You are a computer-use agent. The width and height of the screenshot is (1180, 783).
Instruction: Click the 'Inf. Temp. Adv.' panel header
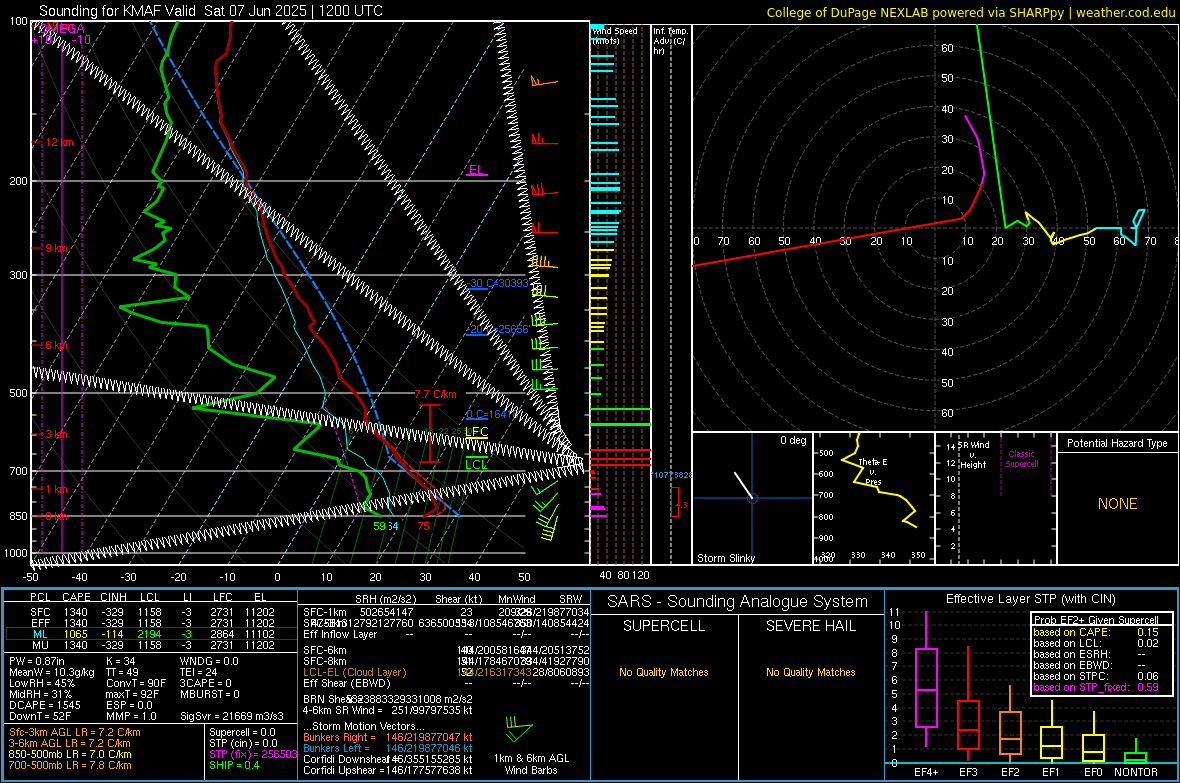click(670, 41)
